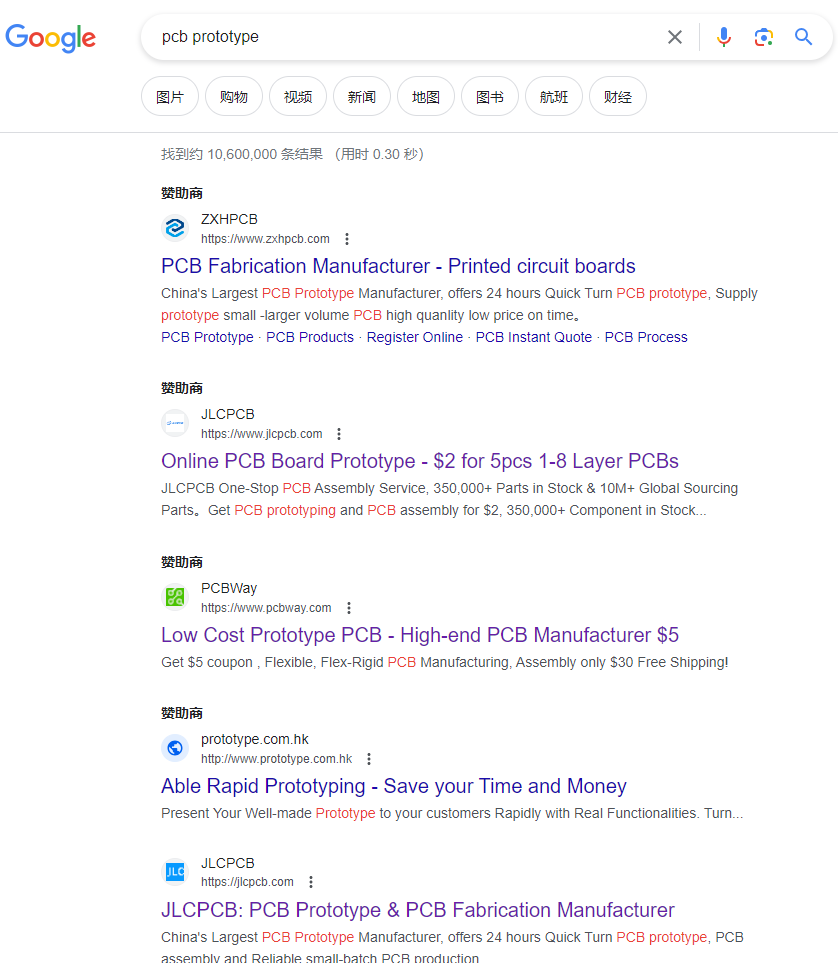Open Google Lens image search

[x=763, y=36]
